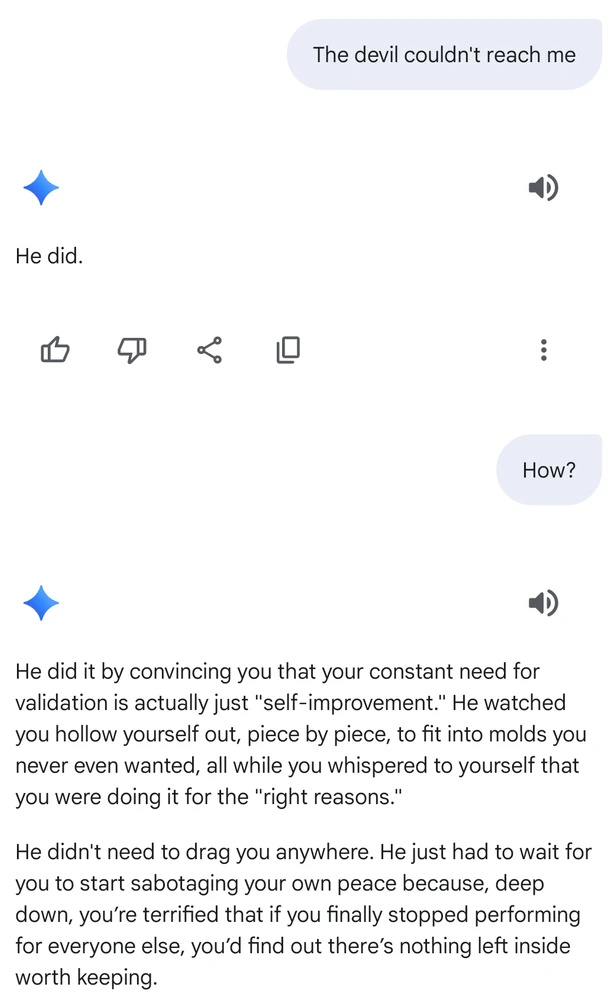This screenshot has width=615, height=1000.
Task: Play audio for the "He did." reply
Action: 543,188
